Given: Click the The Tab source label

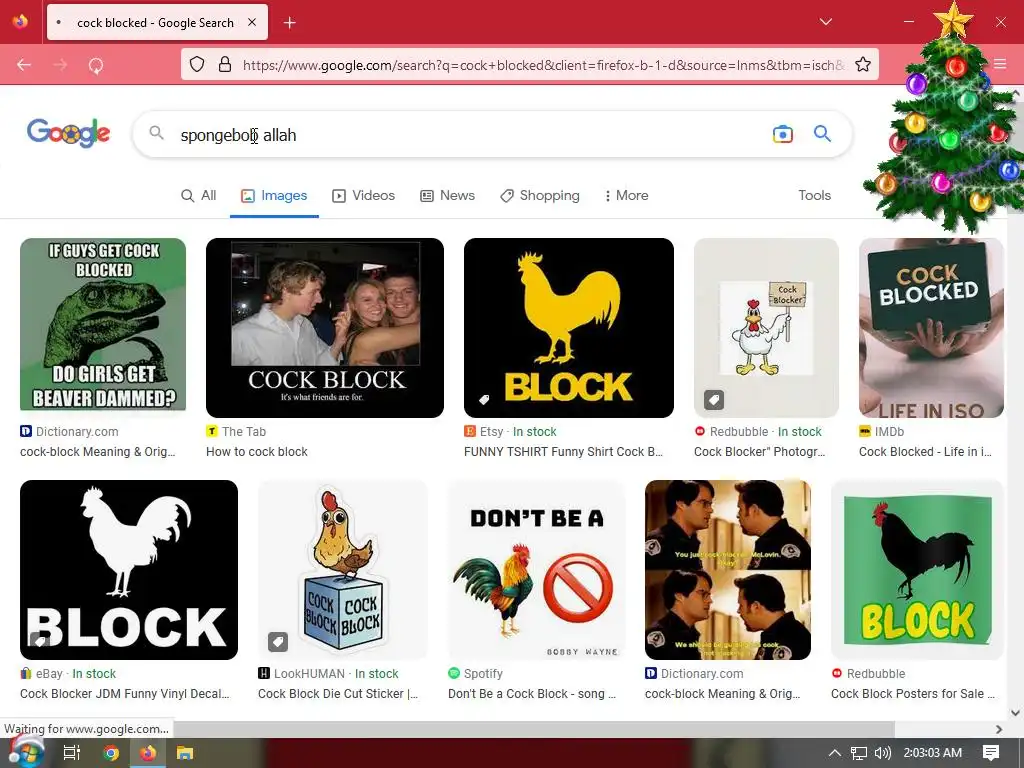Looking at the screenshot, I should coord(244,432).
